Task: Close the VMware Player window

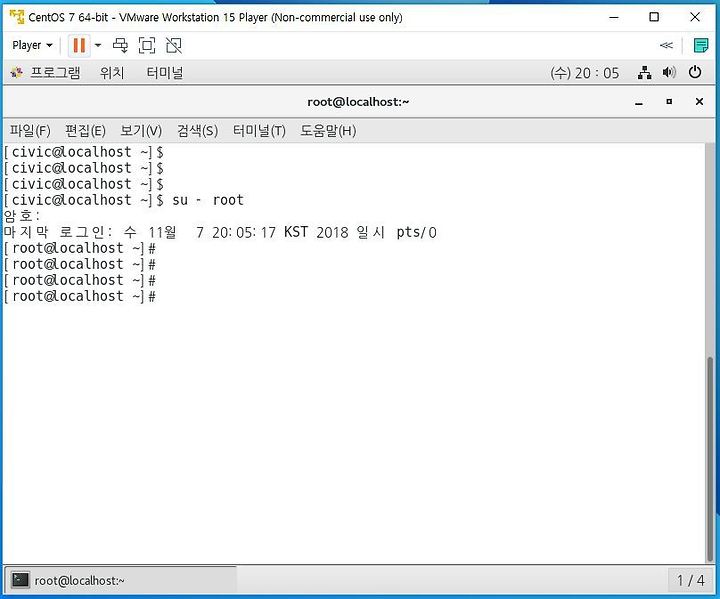Action: coord(695,17)
